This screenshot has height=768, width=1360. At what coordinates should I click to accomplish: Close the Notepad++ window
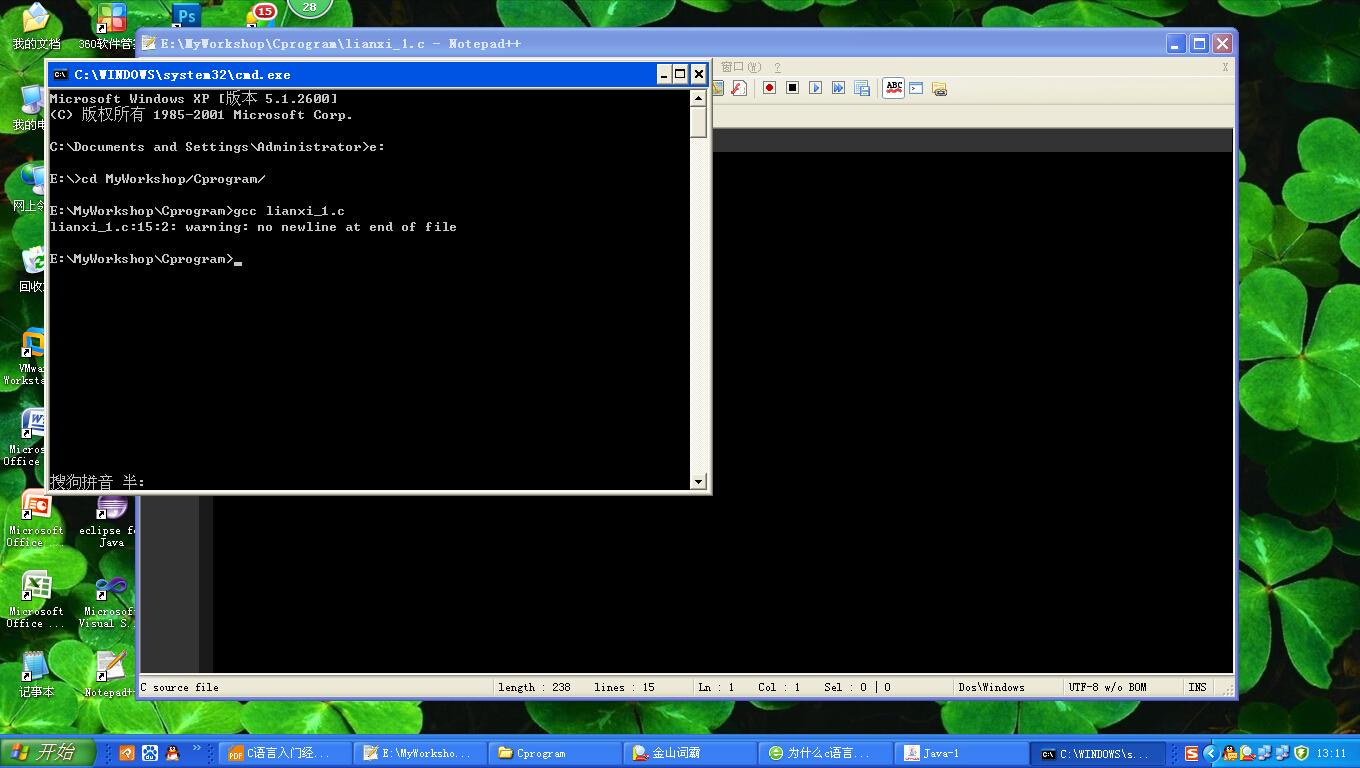pos(1221,43)
